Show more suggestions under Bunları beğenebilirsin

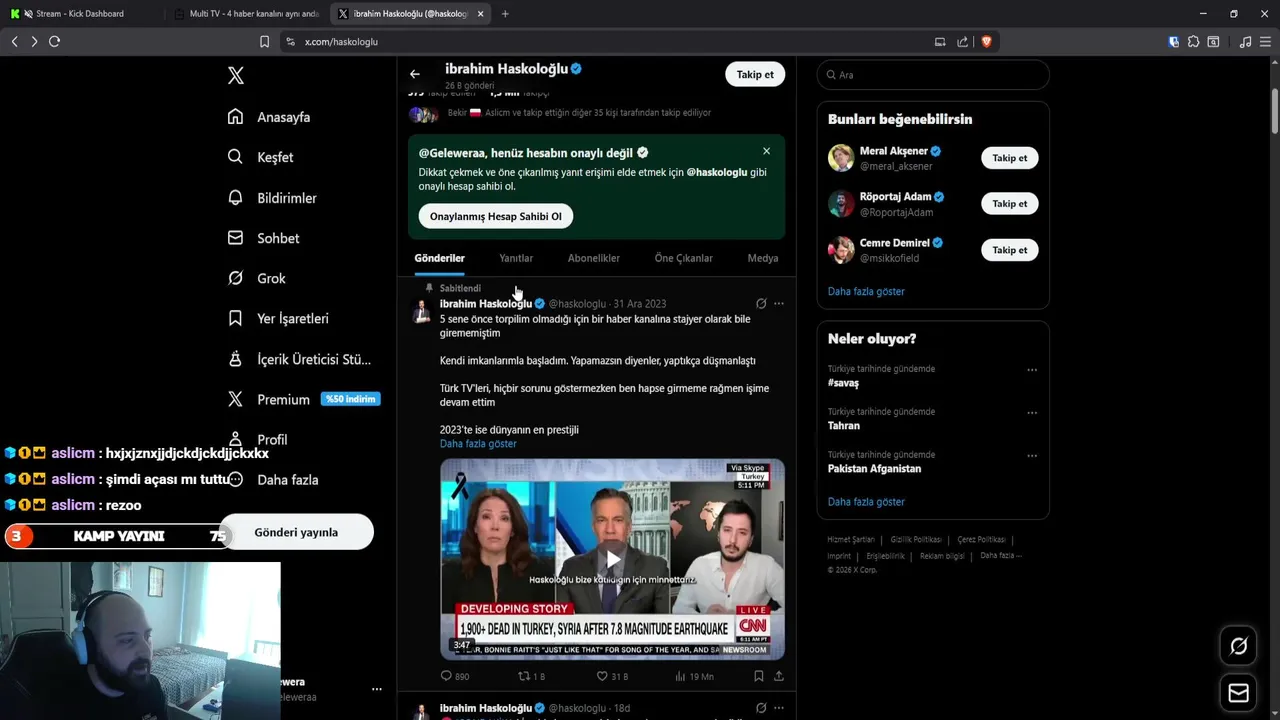[x=866, y=291]
